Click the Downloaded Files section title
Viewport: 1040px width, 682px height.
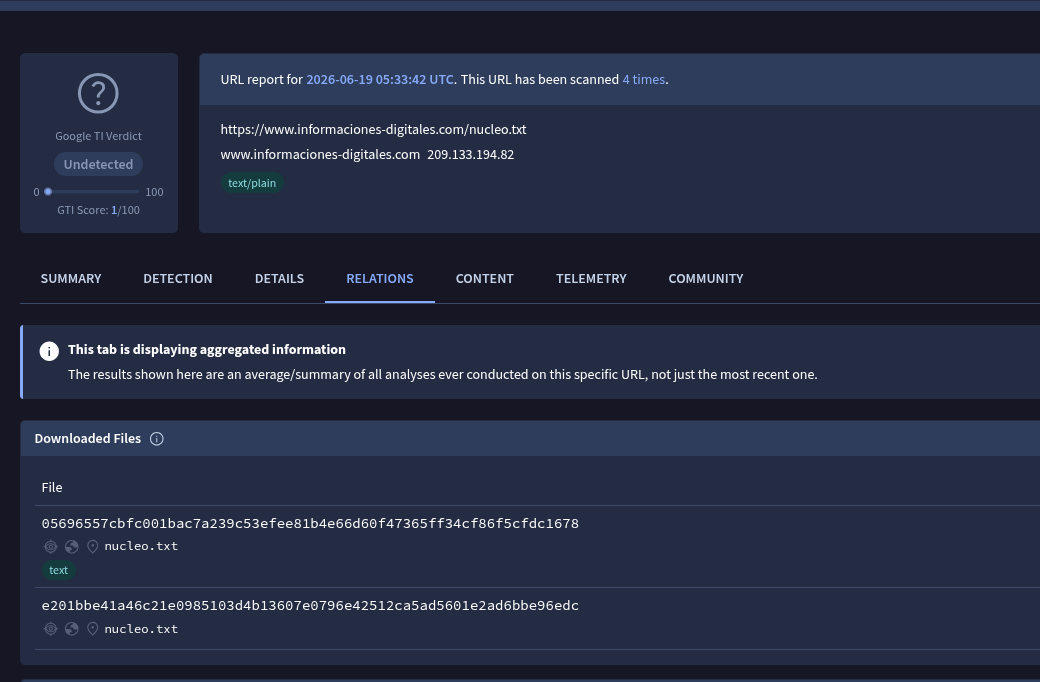[88, 439]
